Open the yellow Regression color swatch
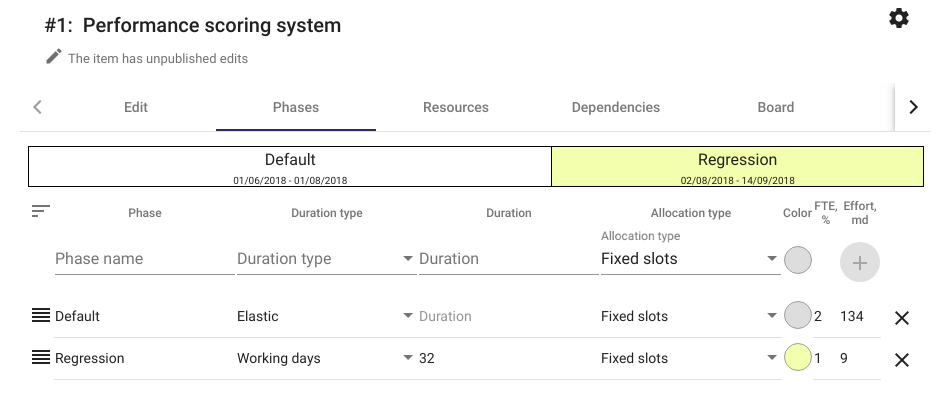The image size is (950, 397). pos(797,358)
